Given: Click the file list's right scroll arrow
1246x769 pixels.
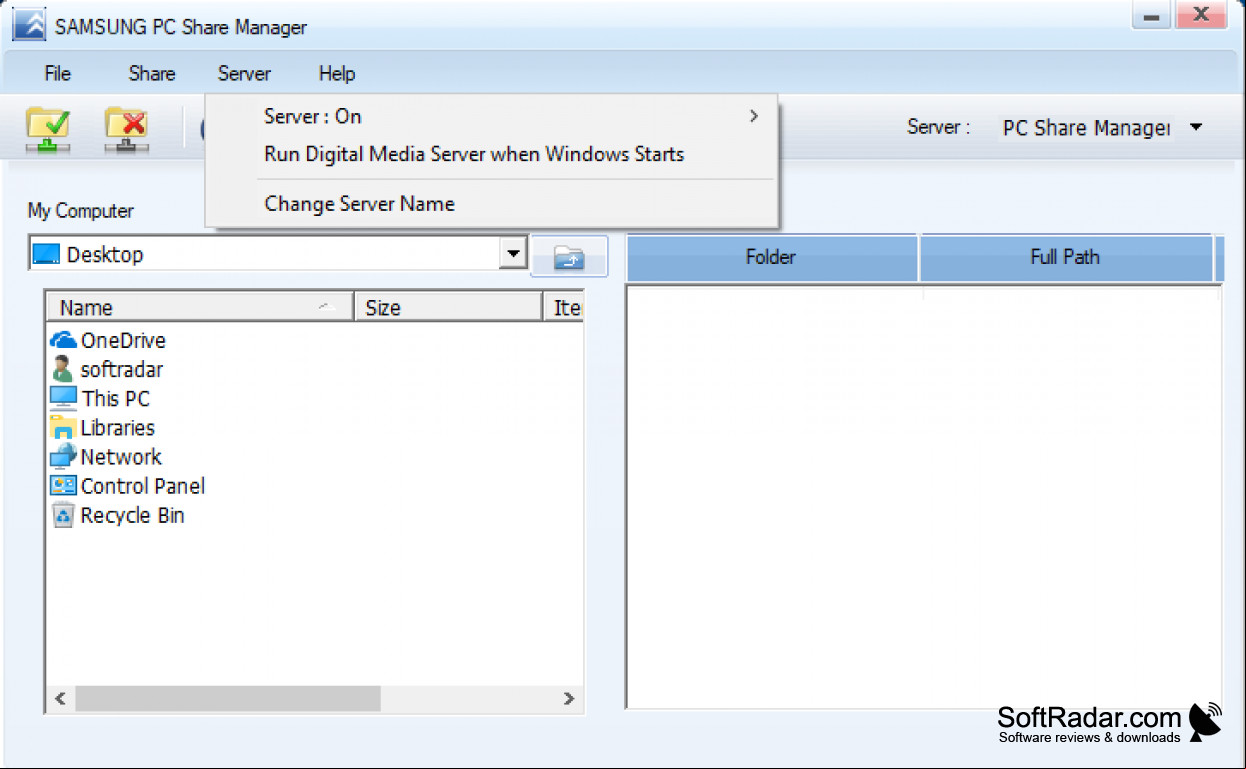Looking at the screenshot, I should [569, 698].
